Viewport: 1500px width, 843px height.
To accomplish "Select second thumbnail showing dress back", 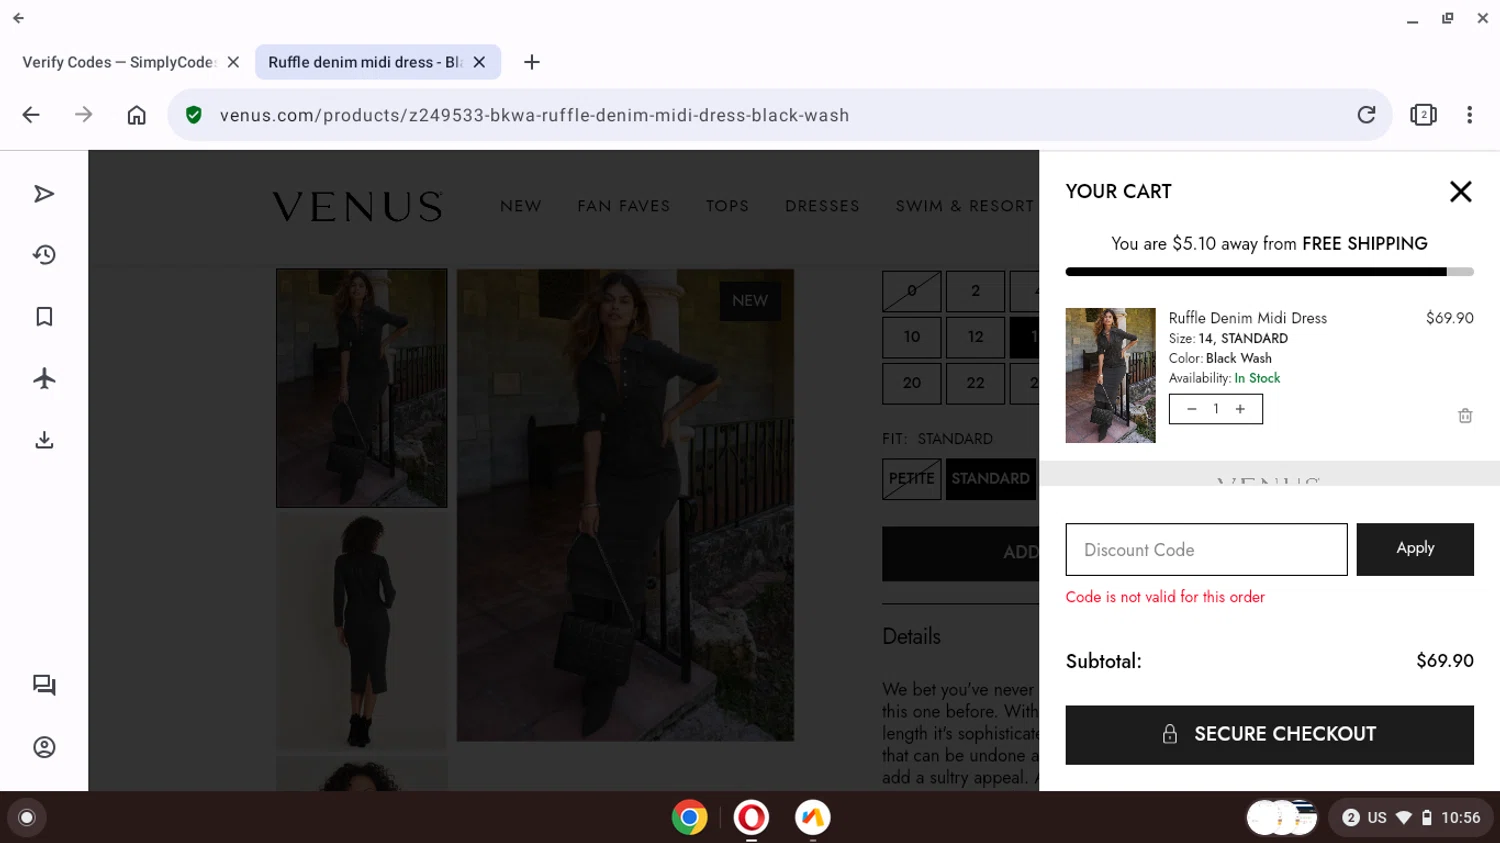I will click(x=362, y=631).
